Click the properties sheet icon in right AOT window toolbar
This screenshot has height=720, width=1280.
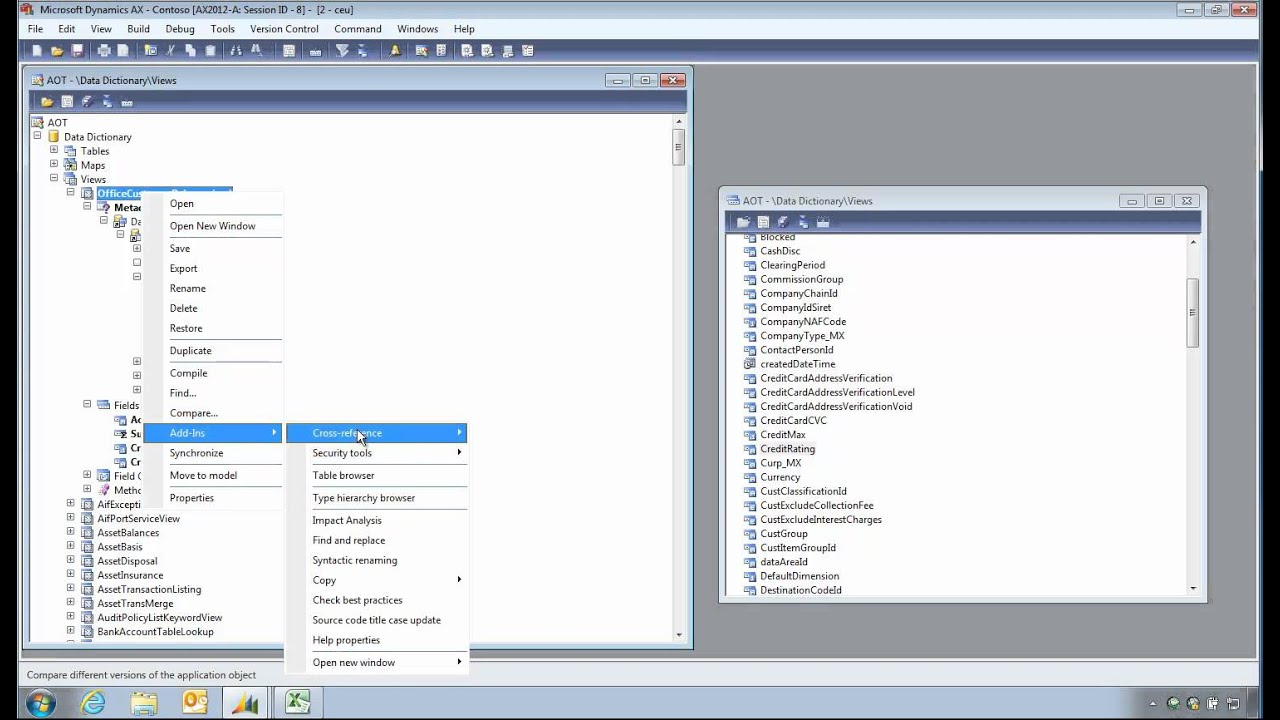763,222
